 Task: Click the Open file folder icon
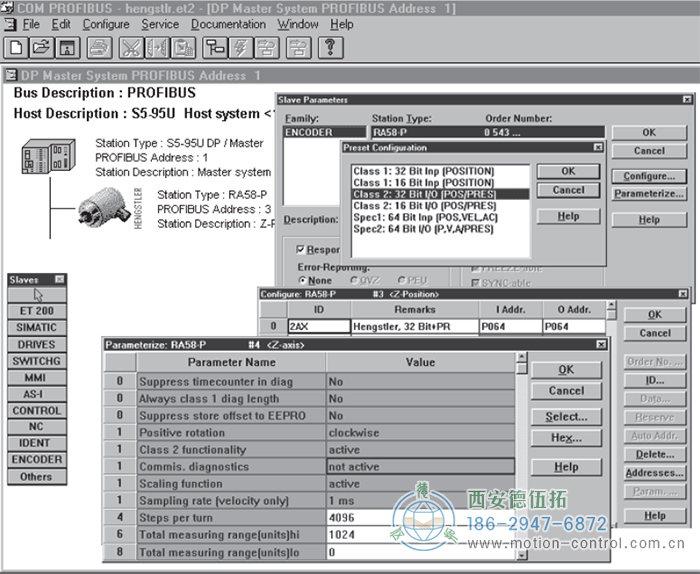[40, 47]
